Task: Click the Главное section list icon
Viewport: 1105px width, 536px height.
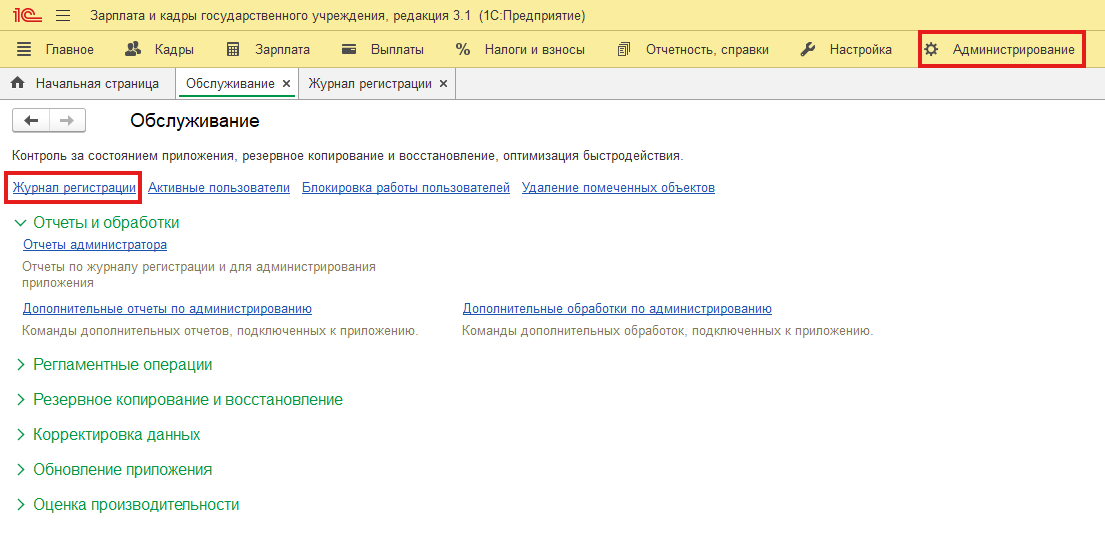Action: [25, 49]
